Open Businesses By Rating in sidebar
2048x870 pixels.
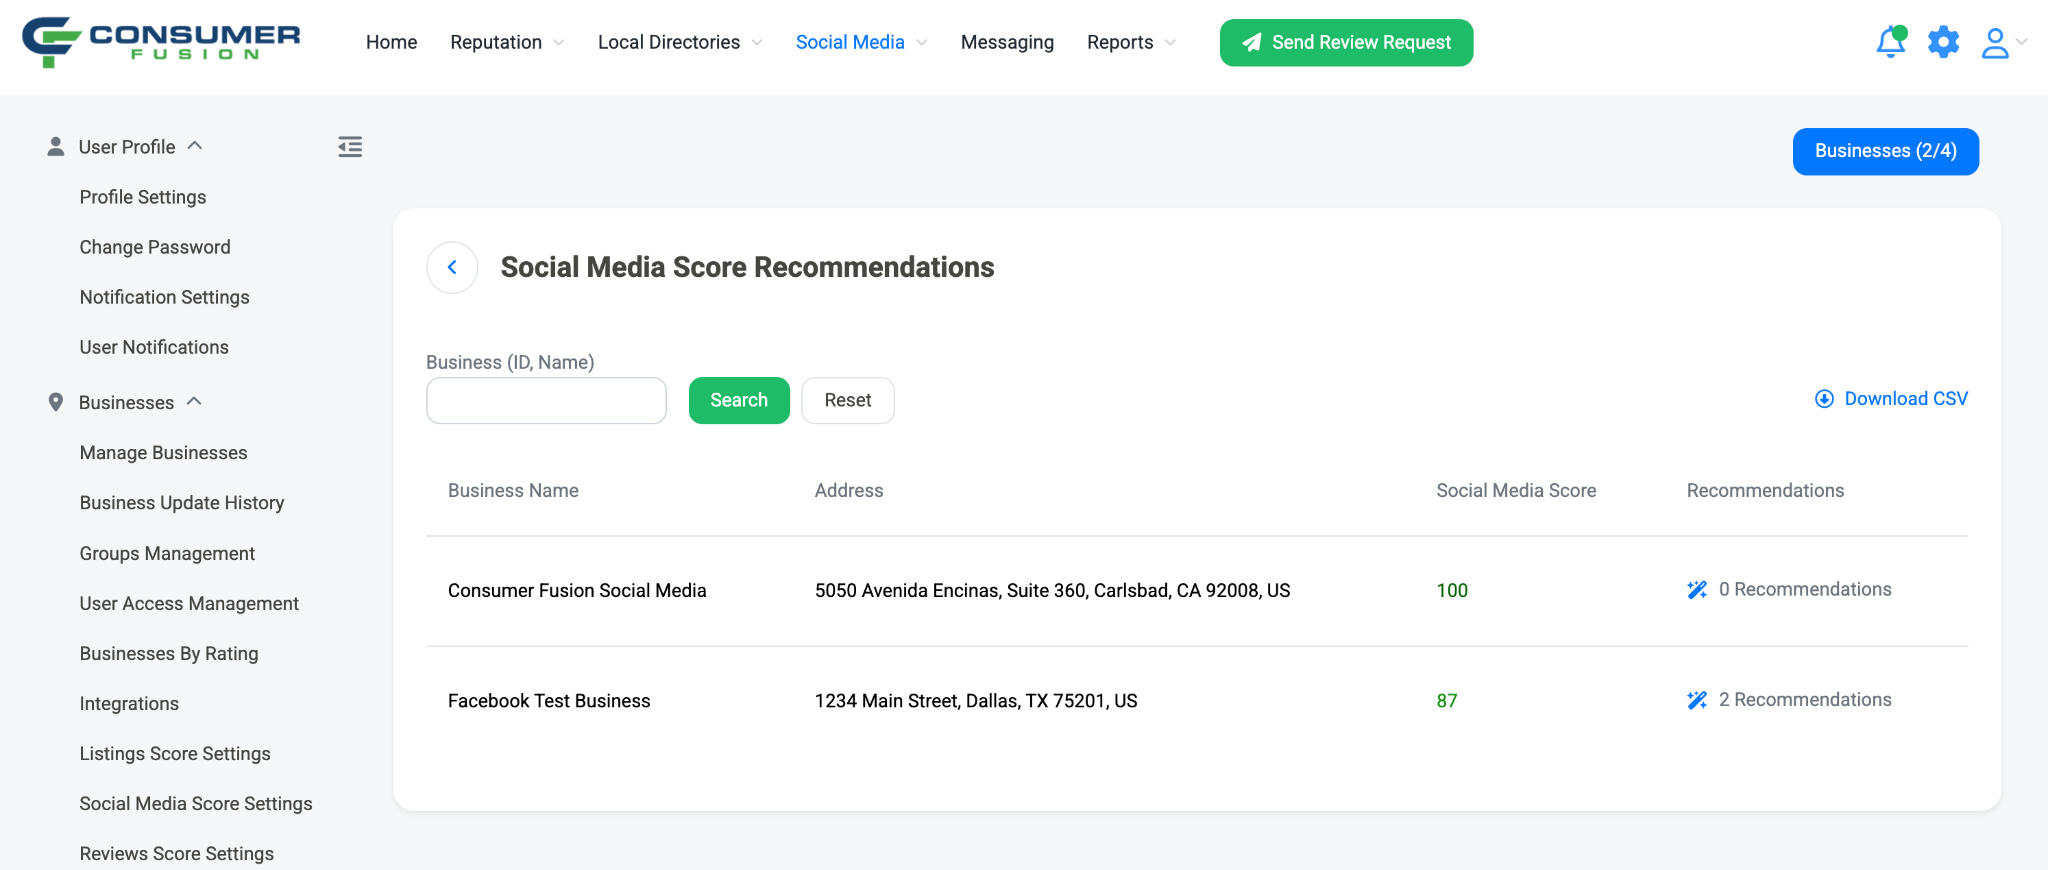(x=169, y=653)
